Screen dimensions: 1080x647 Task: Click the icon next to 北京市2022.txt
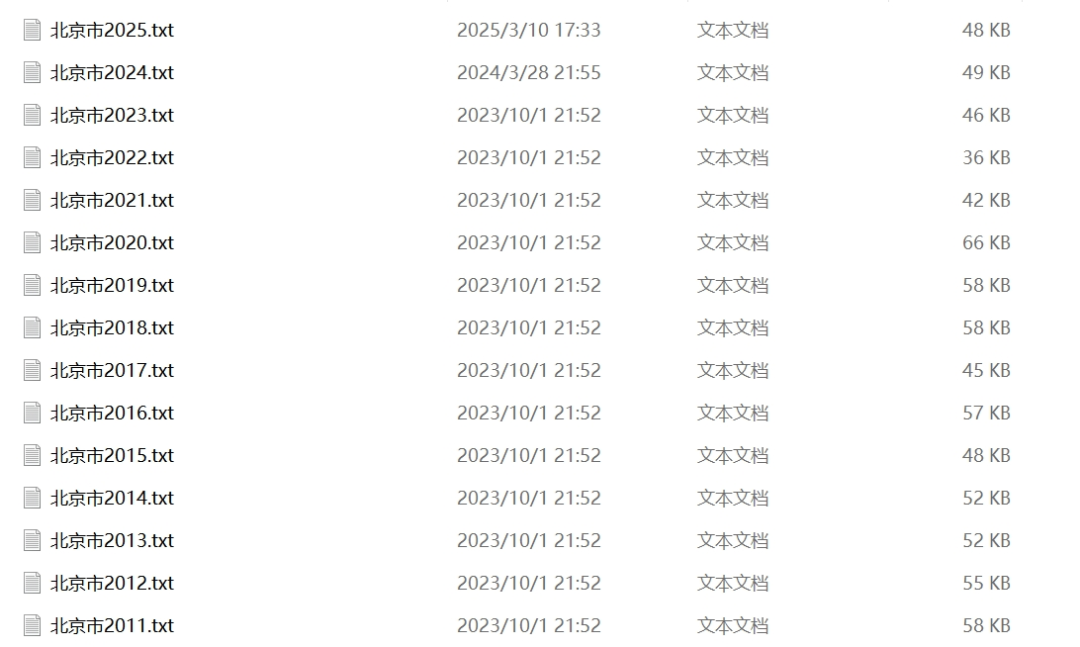pyautogui.click(x=32, y=158)
